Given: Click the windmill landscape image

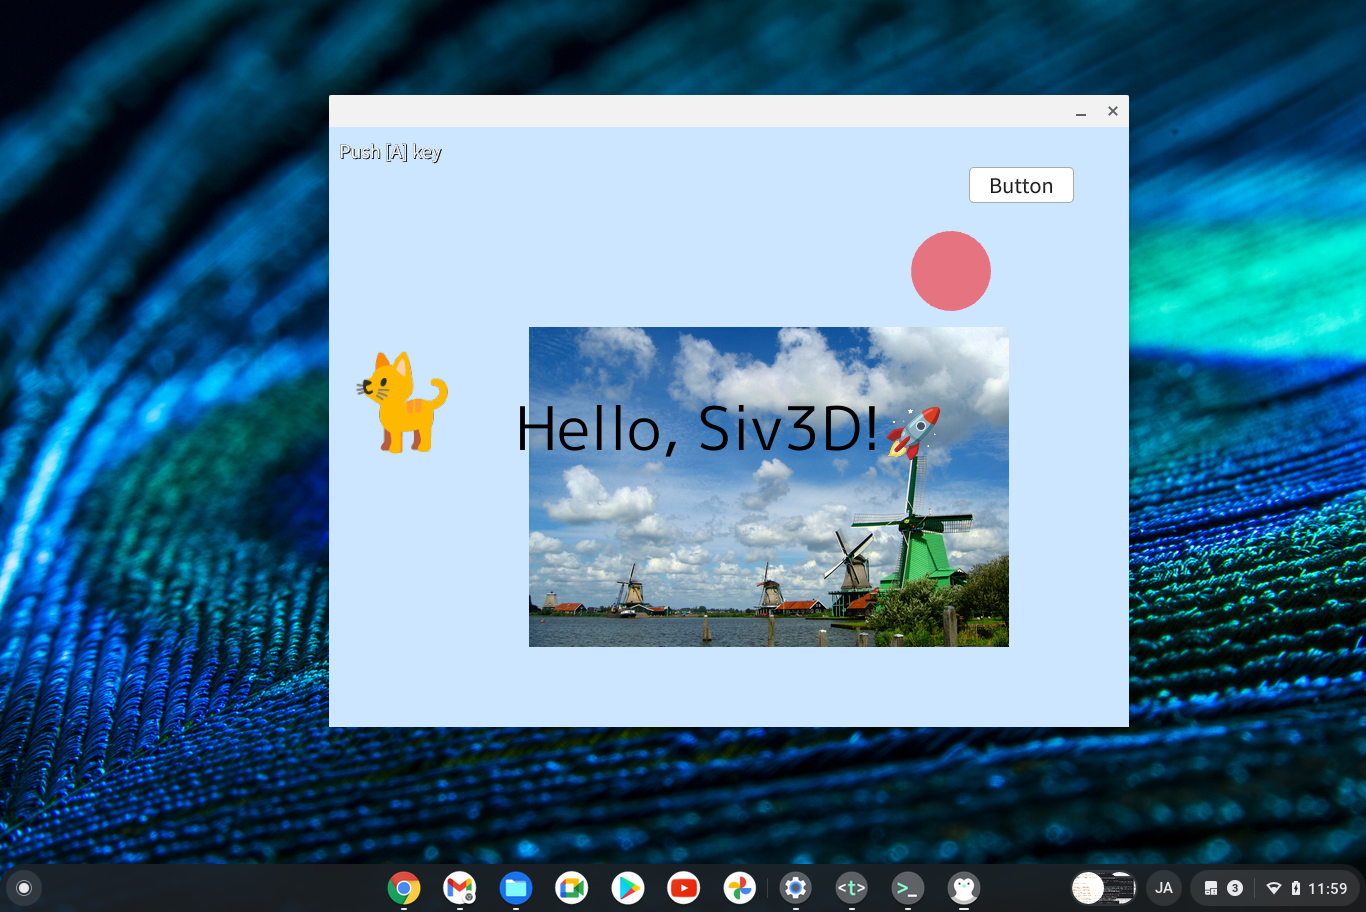Looking at the screenshot, I should tap(769, 487).
